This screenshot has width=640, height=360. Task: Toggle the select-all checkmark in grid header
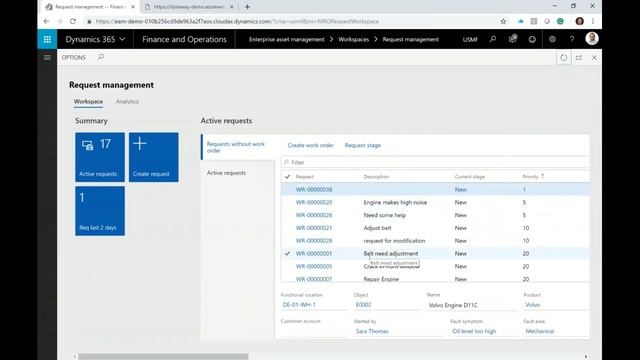287,177
